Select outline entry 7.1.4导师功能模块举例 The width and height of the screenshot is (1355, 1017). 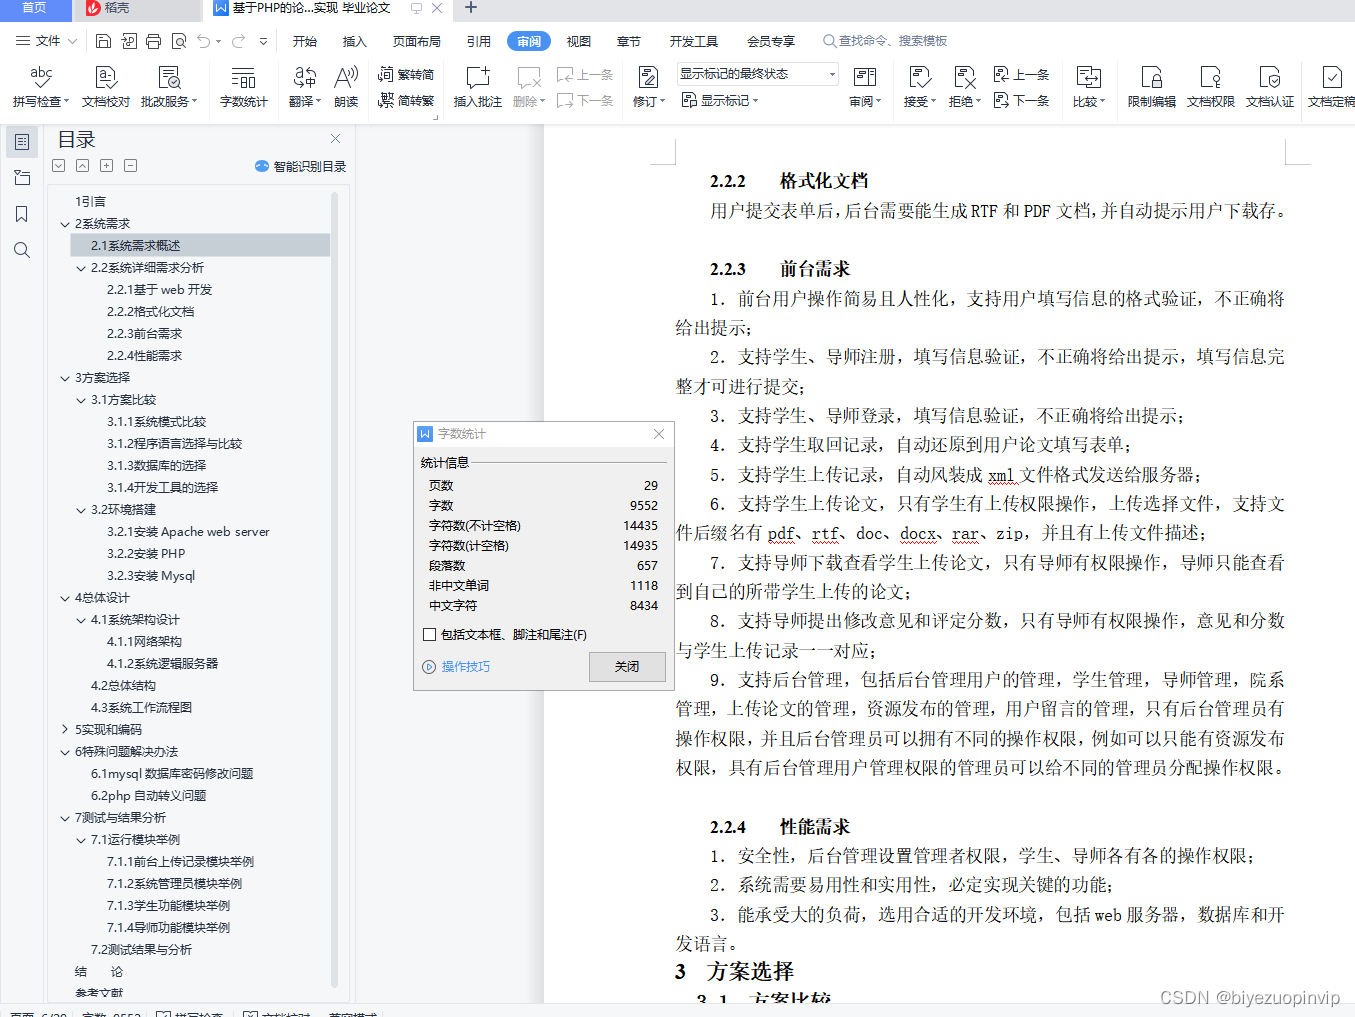(x=169, y=928)
